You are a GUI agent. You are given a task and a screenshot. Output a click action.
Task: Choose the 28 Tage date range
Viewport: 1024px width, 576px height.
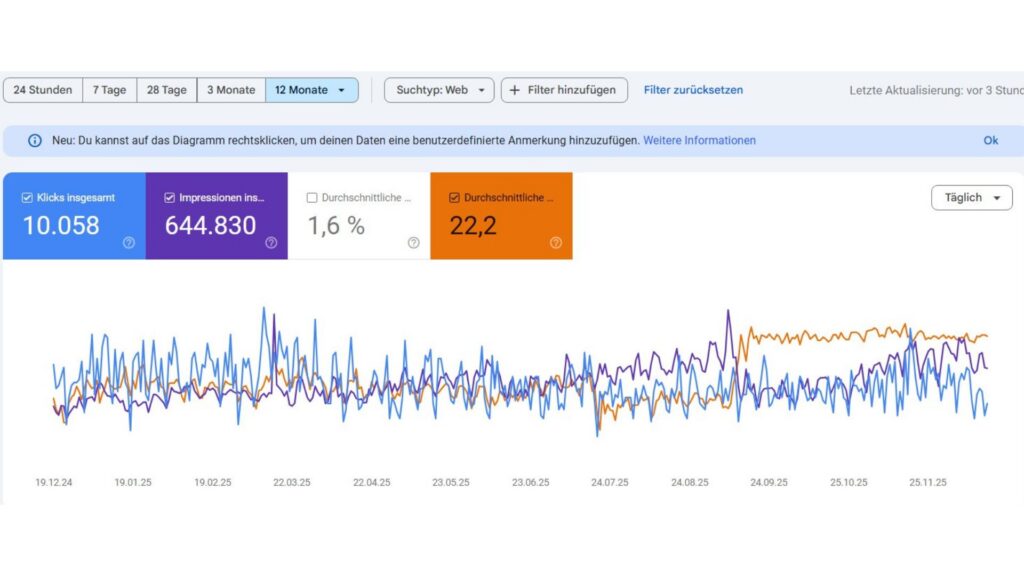(166, 90)
